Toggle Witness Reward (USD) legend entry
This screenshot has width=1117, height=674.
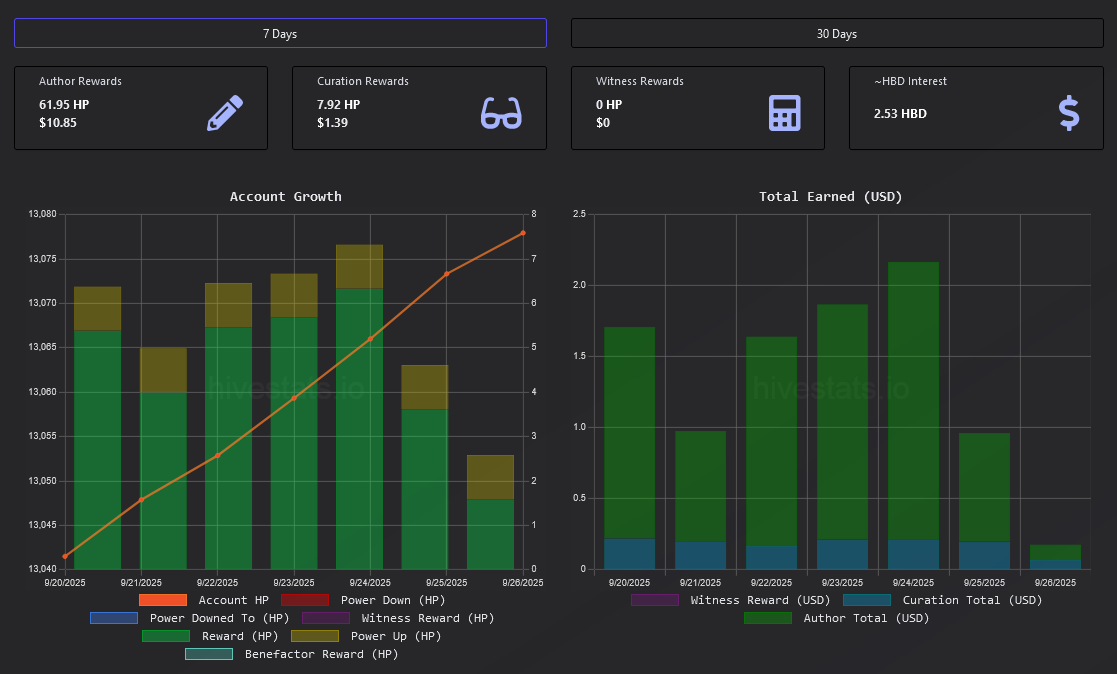click(x=654, y=600)
